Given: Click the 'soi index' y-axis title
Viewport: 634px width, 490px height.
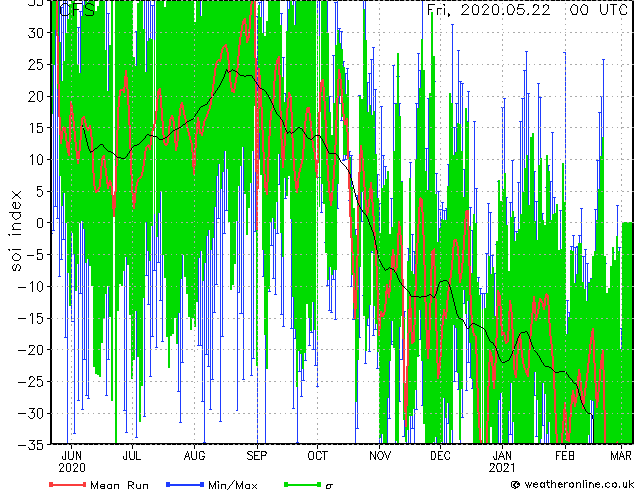Looking at the screenshot, I should (16, 231).
